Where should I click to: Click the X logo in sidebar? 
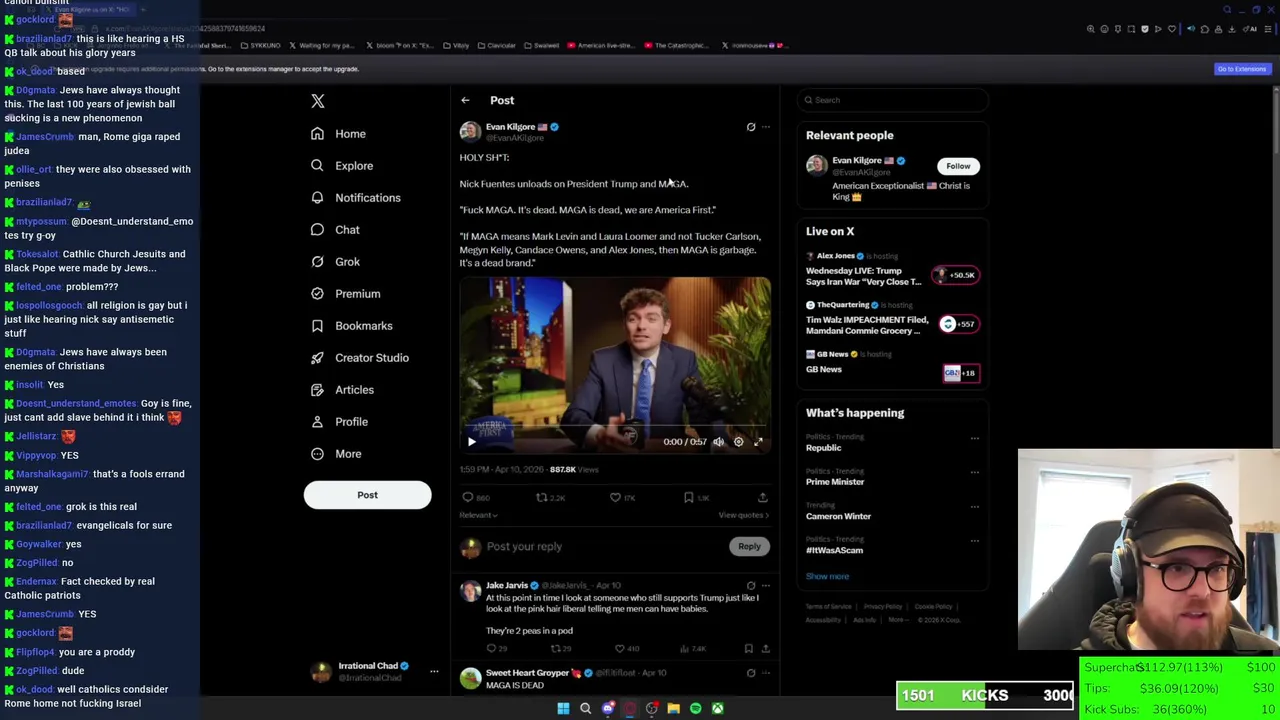click(318, 101)
